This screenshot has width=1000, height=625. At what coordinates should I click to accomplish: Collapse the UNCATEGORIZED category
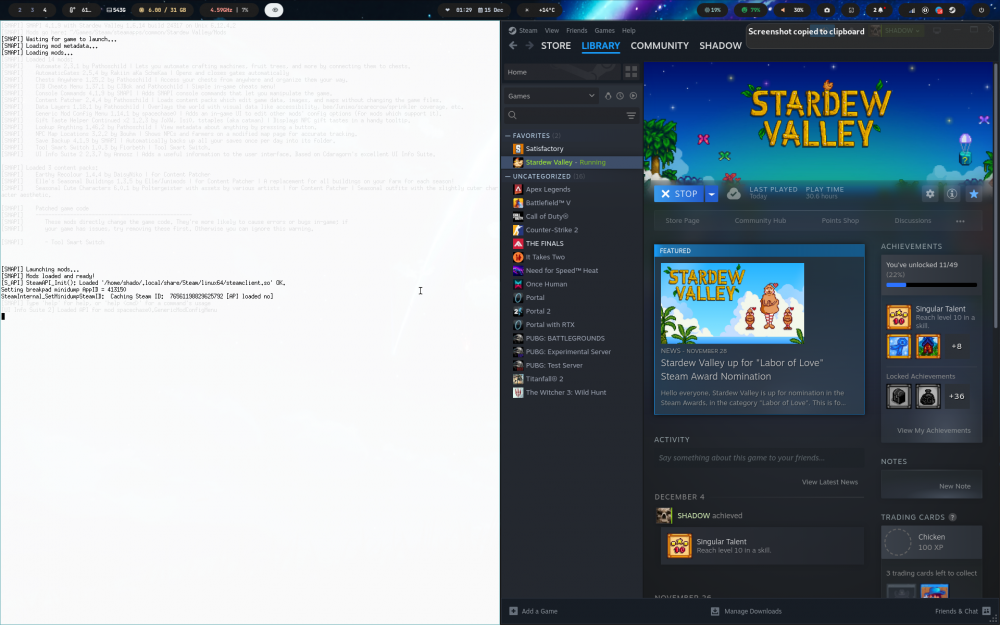tap(508, 177)
